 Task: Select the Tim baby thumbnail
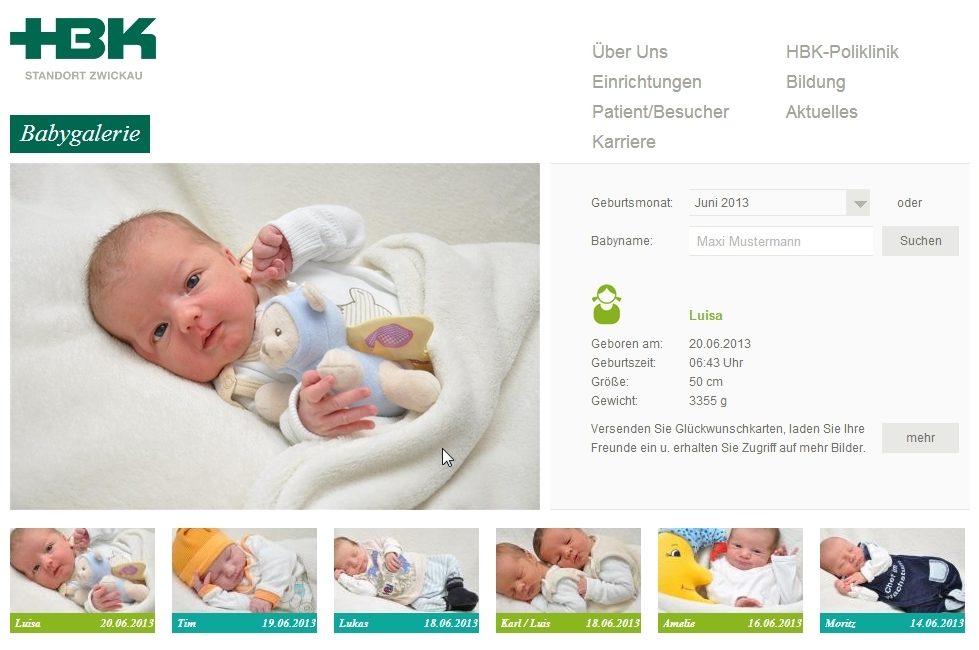click(x=244, y=580)
